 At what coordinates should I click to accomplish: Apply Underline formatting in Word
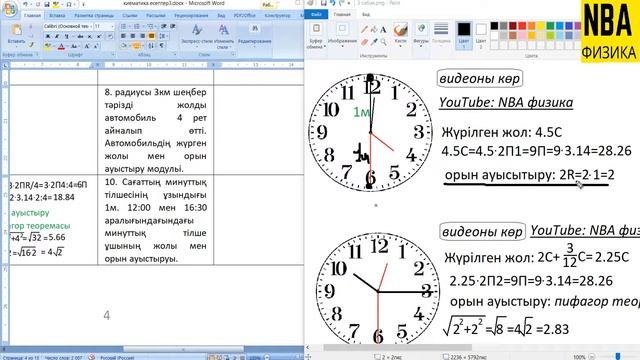pyautogui.click(x=67, y=36)
